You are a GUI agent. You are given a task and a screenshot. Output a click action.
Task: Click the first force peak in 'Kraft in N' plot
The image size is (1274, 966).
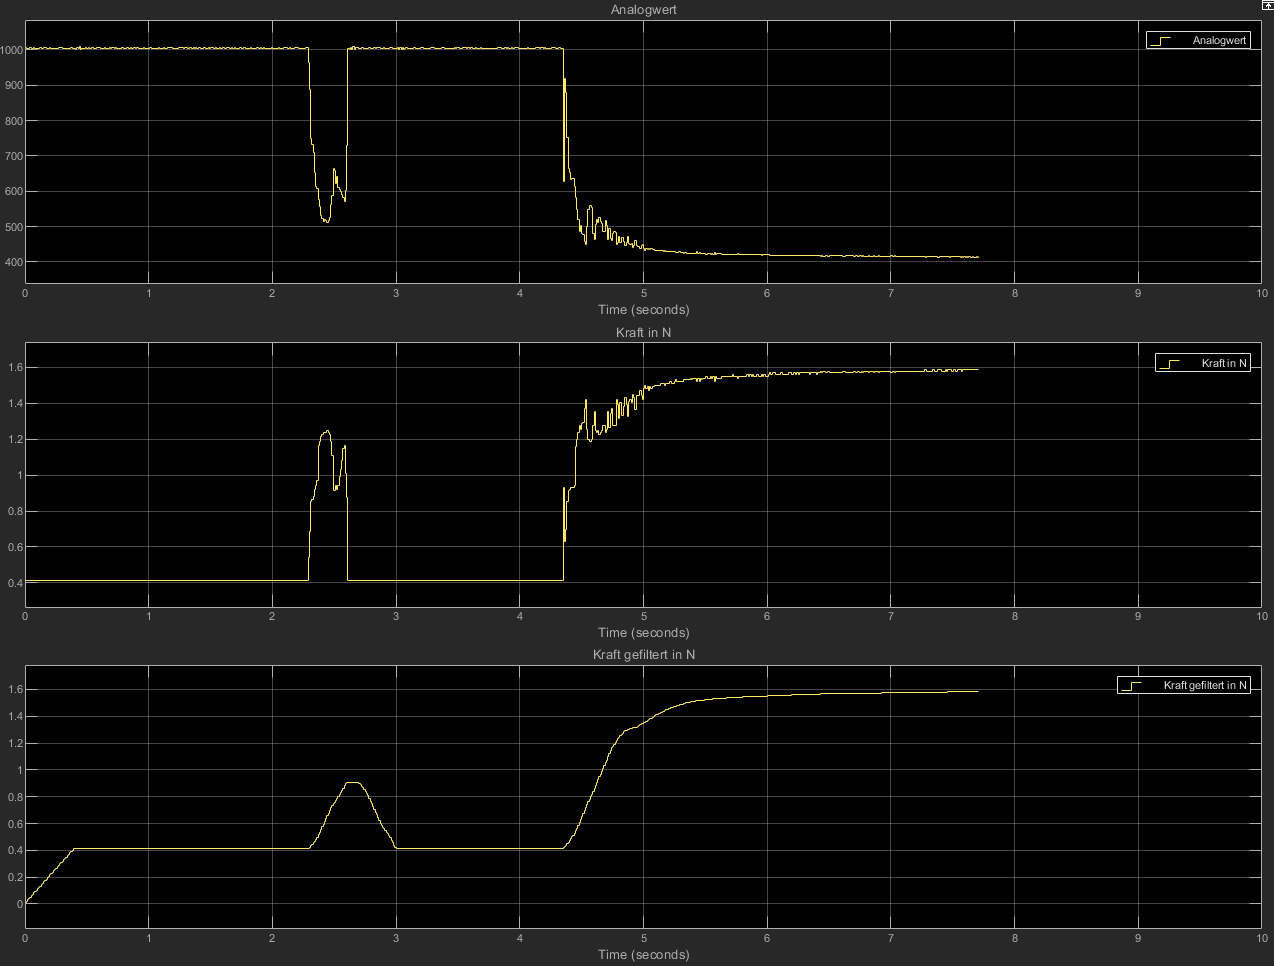pos(325,432)
